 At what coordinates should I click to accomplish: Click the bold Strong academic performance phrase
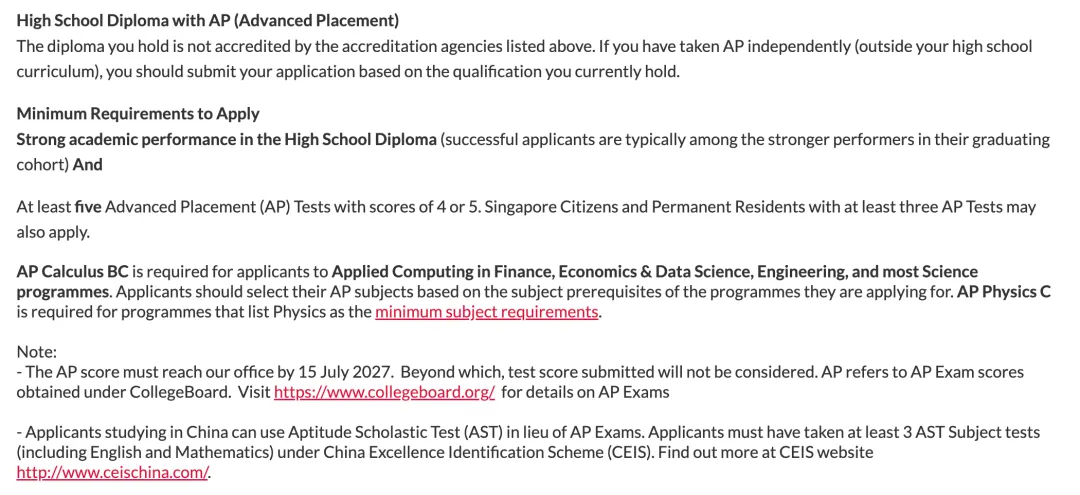(x=227, y=140)
